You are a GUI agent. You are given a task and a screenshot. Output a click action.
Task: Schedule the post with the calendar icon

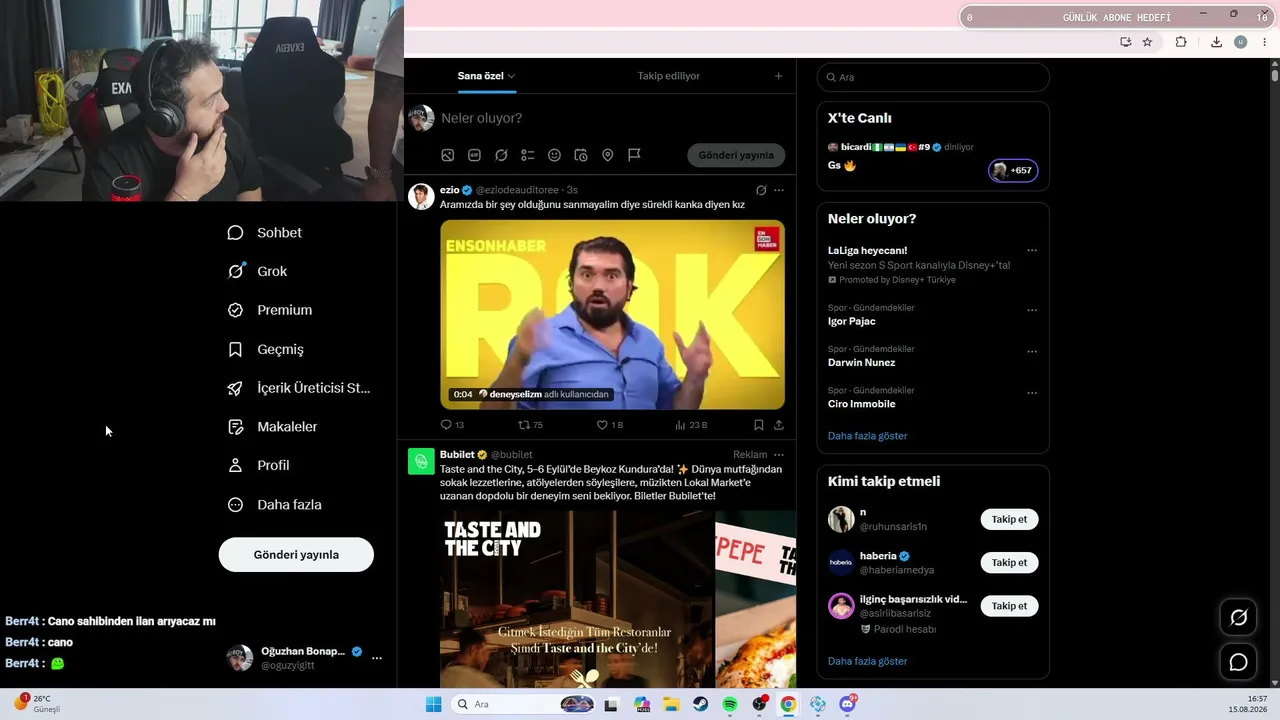(x=581, y=155)
